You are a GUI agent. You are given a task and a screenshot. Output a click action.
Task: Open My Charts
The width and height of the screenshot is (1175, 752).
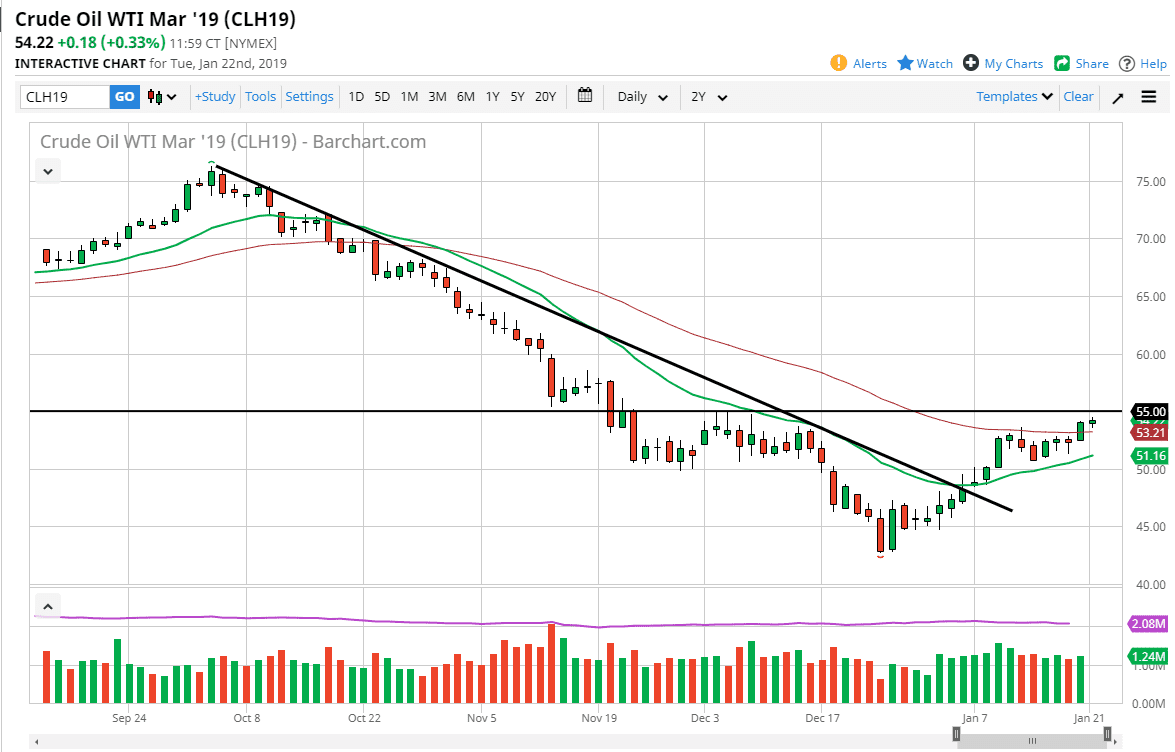click(1003, 63)
